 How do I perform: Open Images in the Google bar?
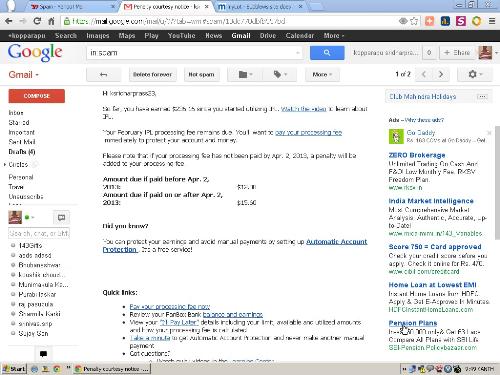coord(98,36)
